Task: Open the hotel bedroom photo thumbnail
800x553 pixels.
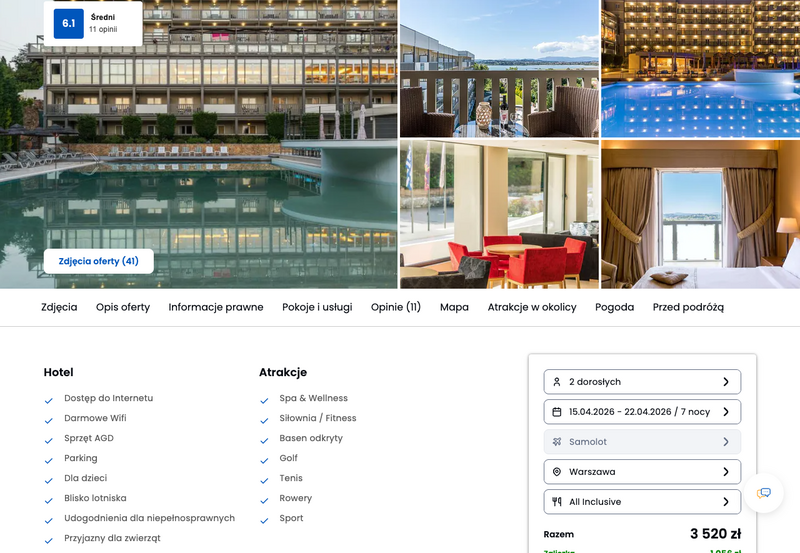Action: (x=701, y=214)
